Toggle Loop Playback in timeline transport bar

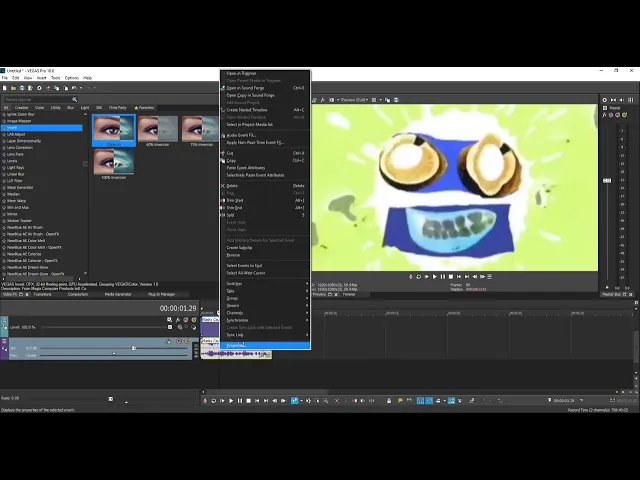pos(213,401)
